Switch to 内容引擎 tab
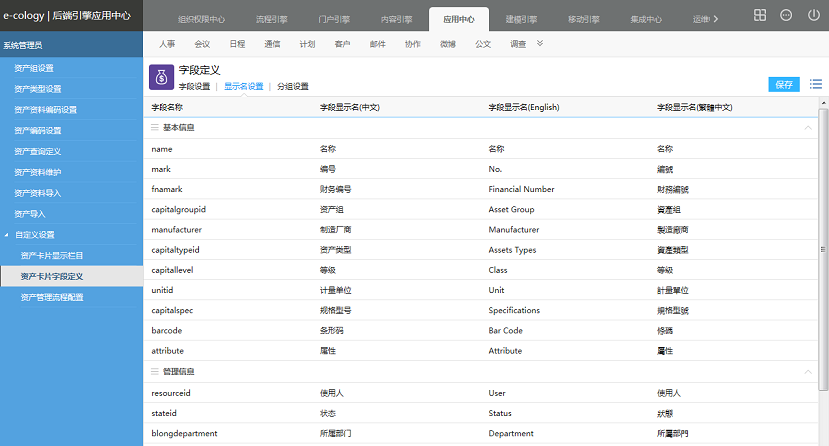The height and width of the screenshot is (446, 829). point(397,20)
